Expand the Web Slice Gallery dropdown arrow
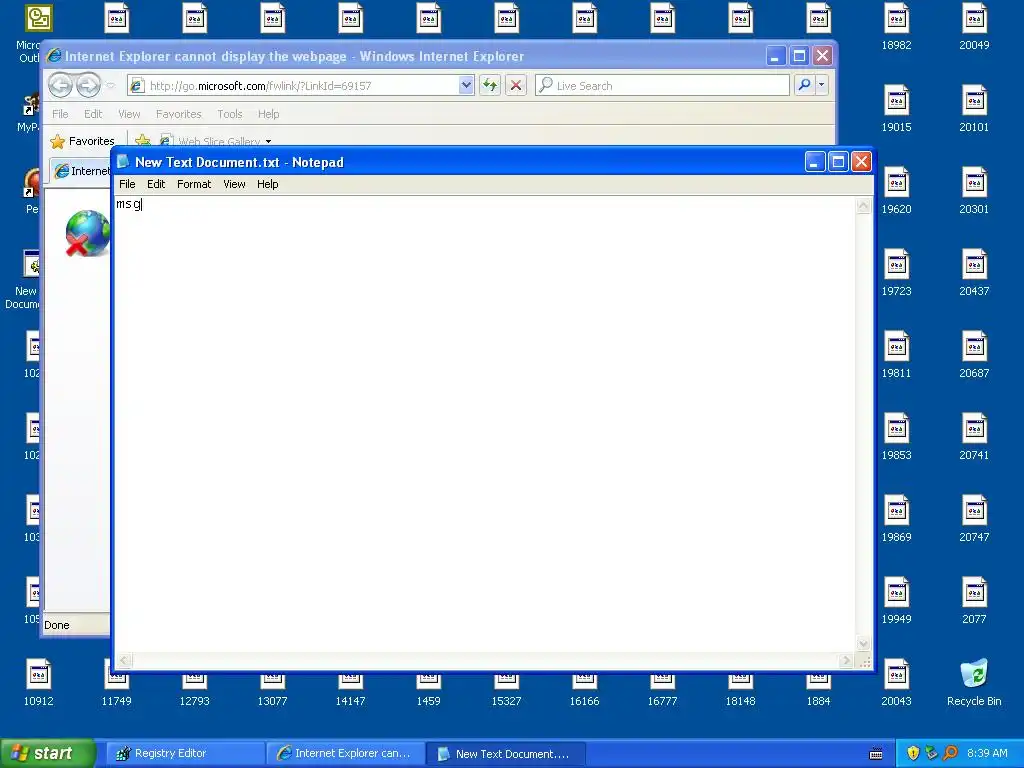This screenshot has width=1024, height=768. click(x=268, y=141)
